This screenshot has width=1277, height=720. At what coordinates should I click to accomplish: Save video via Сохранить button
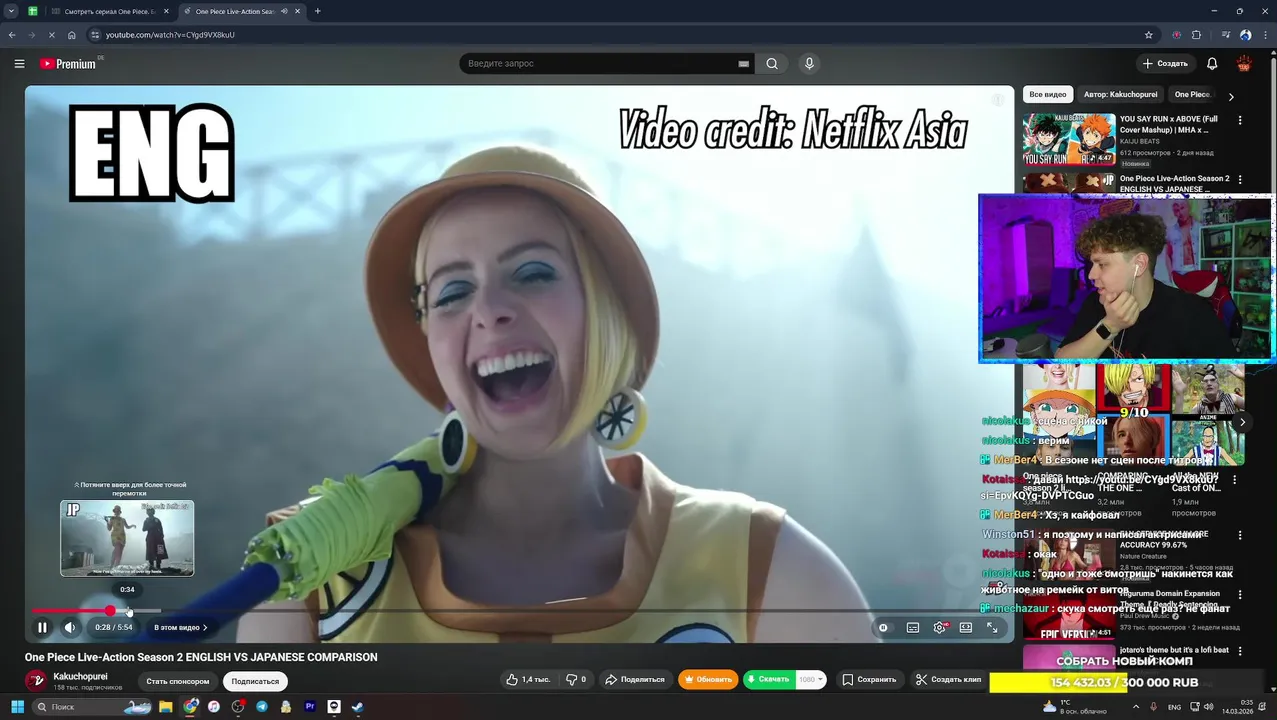click(x=869, y=679)
